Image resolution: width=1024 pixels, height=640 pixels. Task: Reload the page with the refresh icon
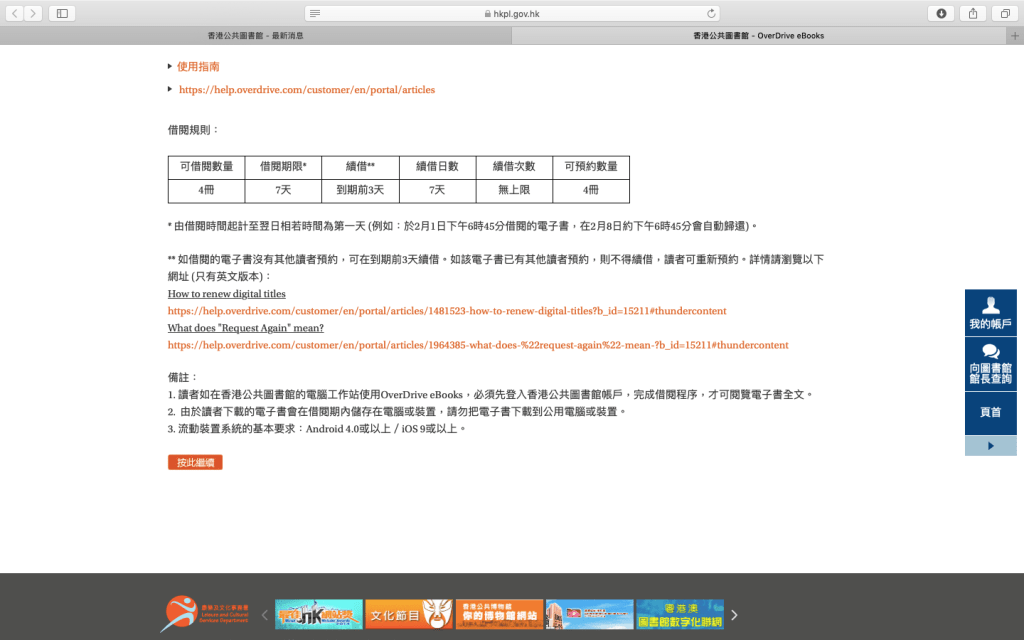pos(711,13)
